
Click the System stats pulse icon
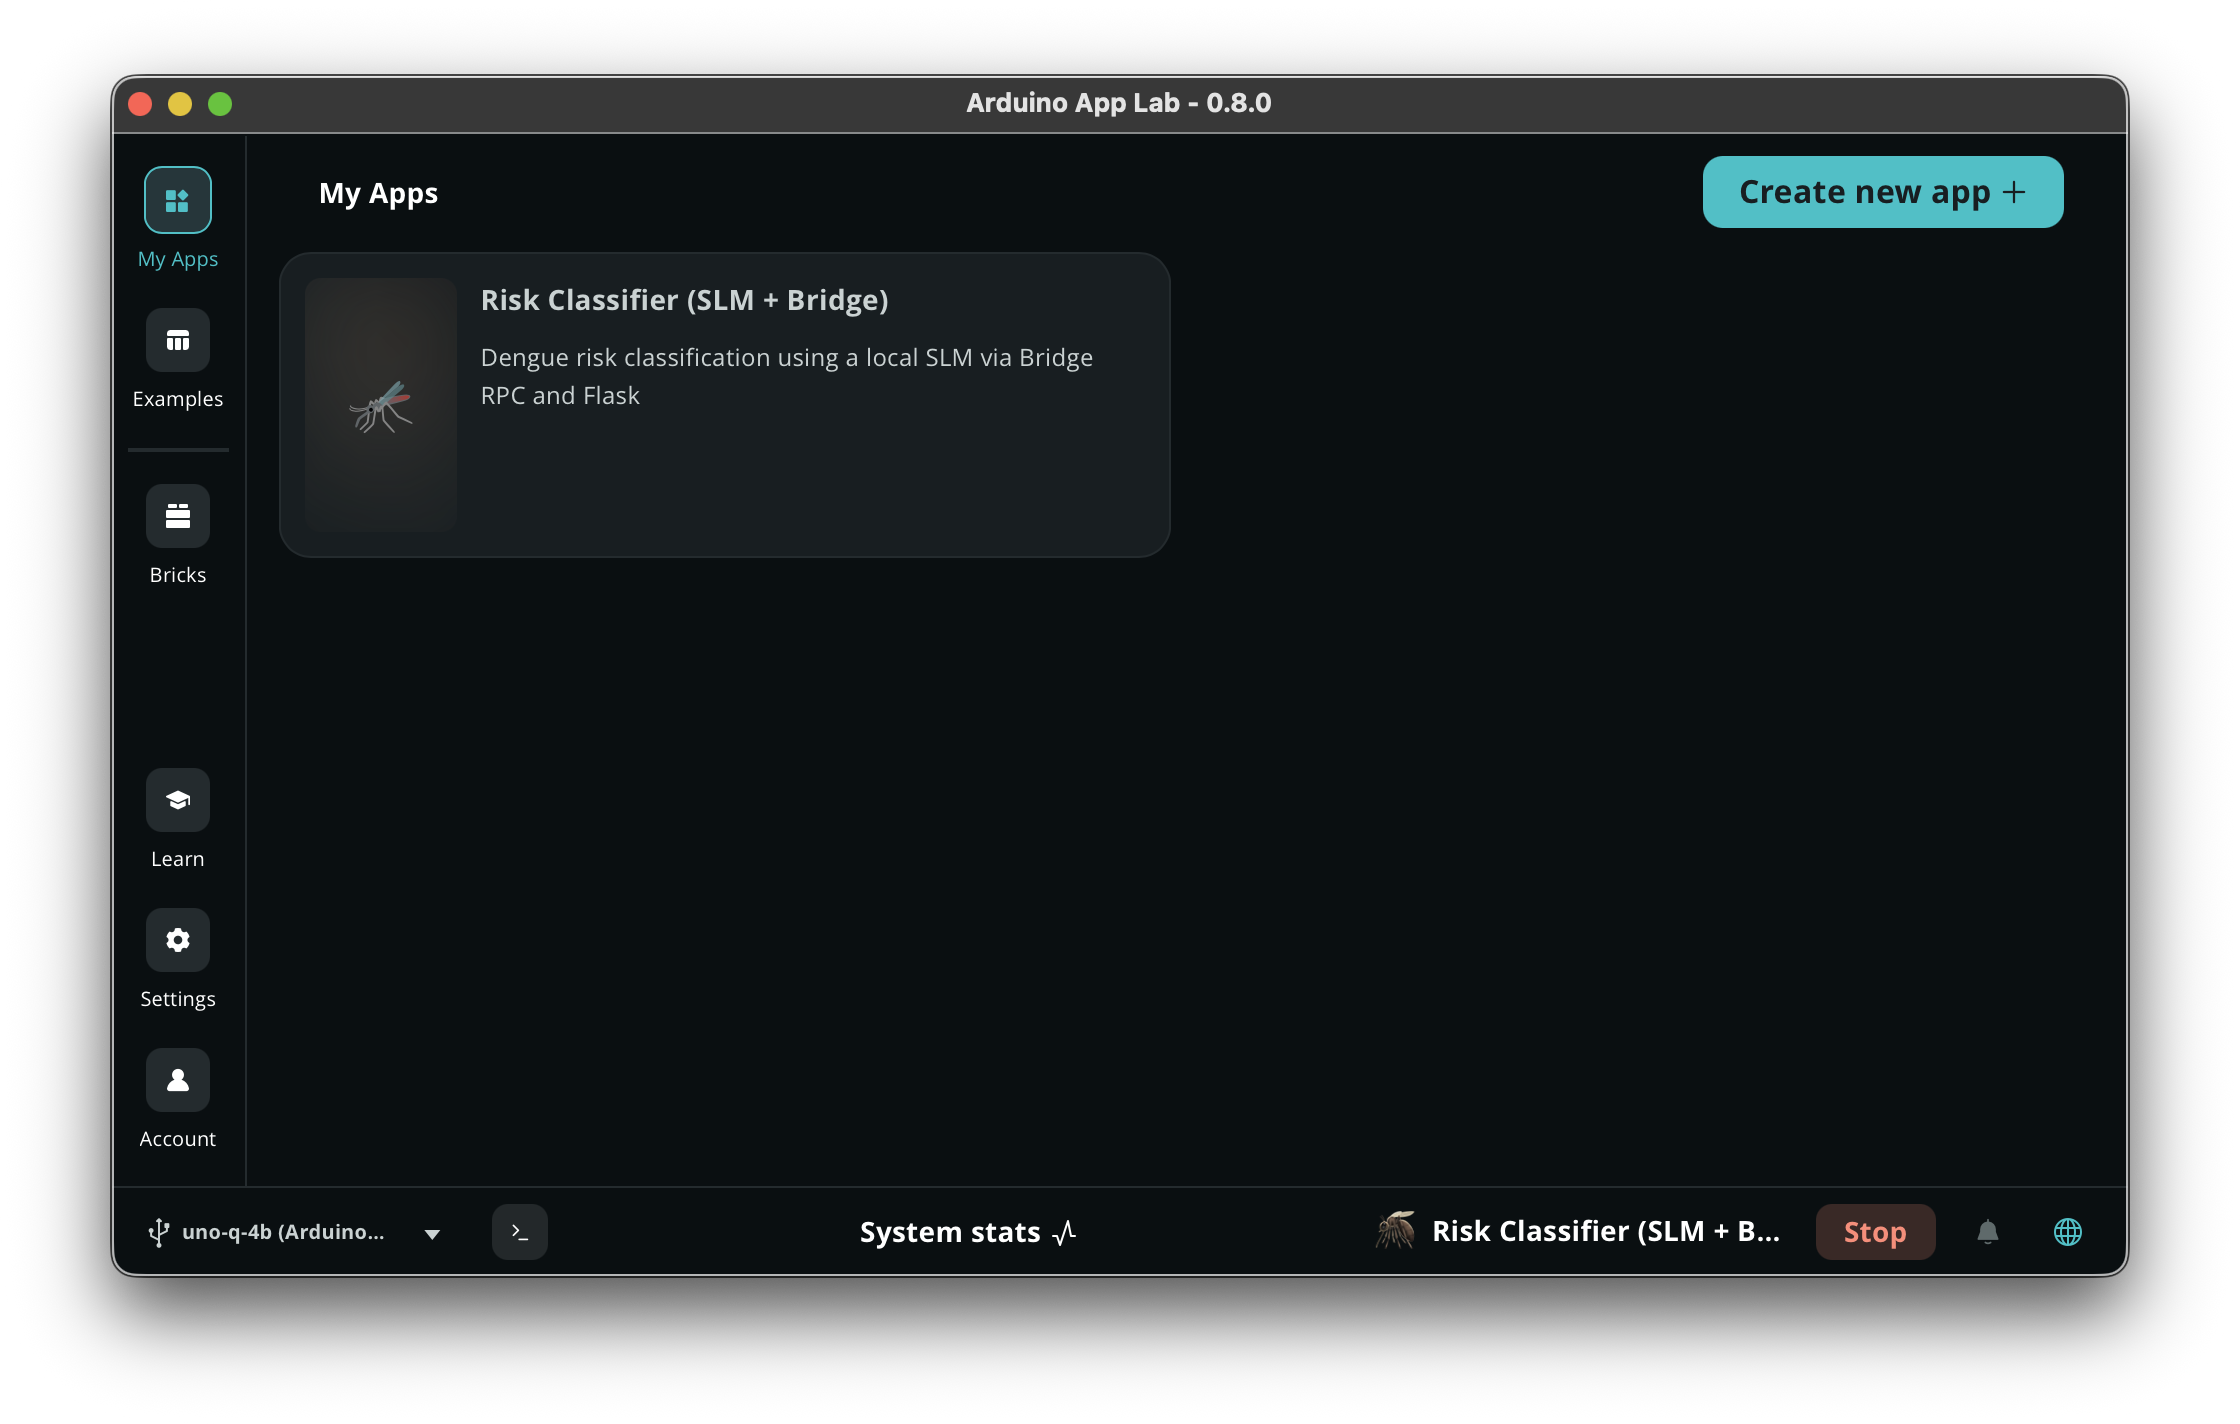1065,1232
